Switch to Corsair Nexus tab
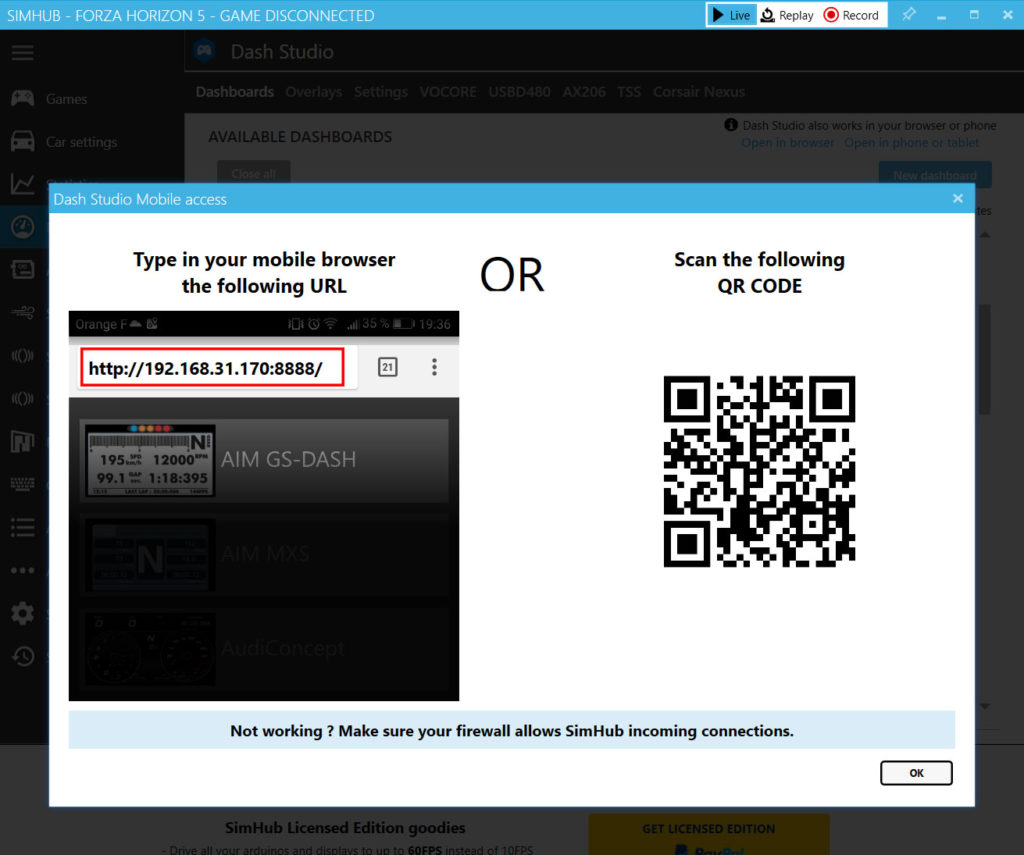 coord(699,91)
